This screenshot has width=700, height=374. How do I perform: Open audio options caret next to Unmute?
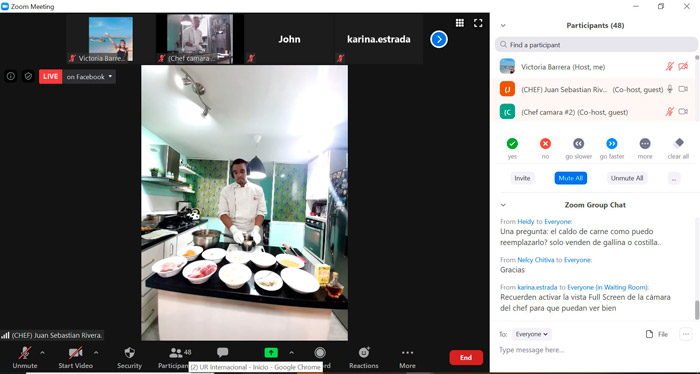tap(42, 353)
